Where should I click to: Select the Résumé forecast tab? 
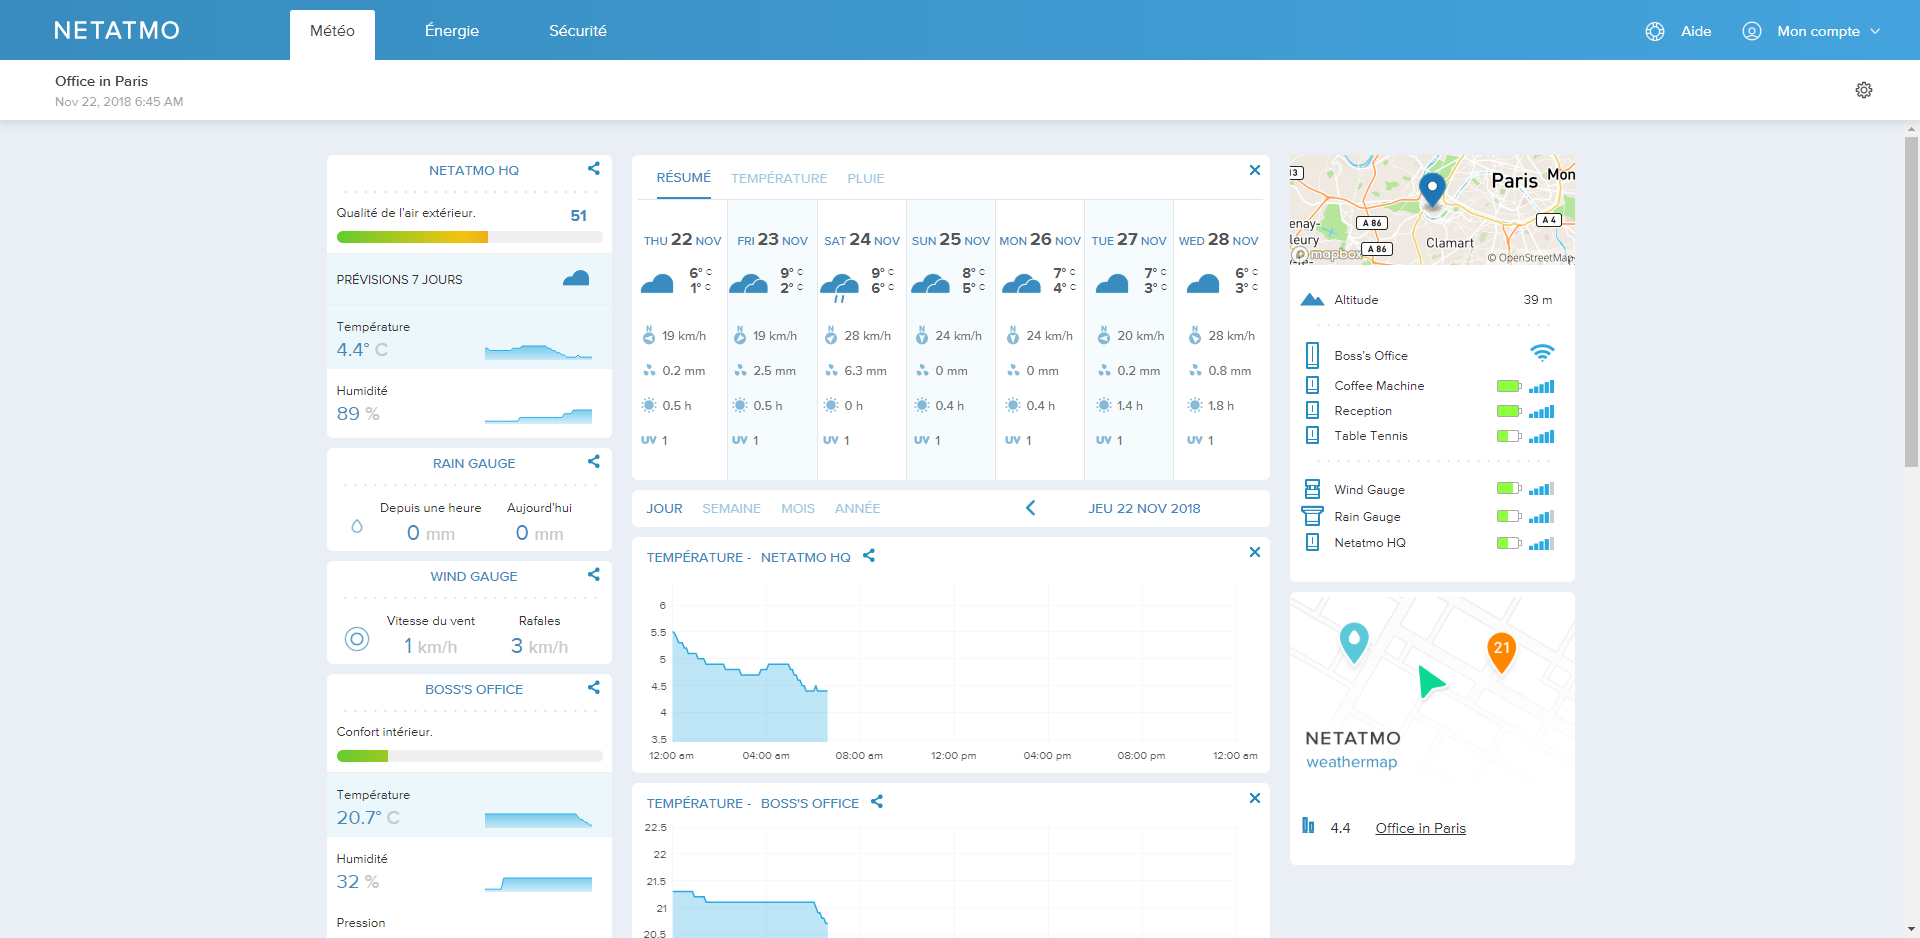pyautogui.click(x=684, y=178)
